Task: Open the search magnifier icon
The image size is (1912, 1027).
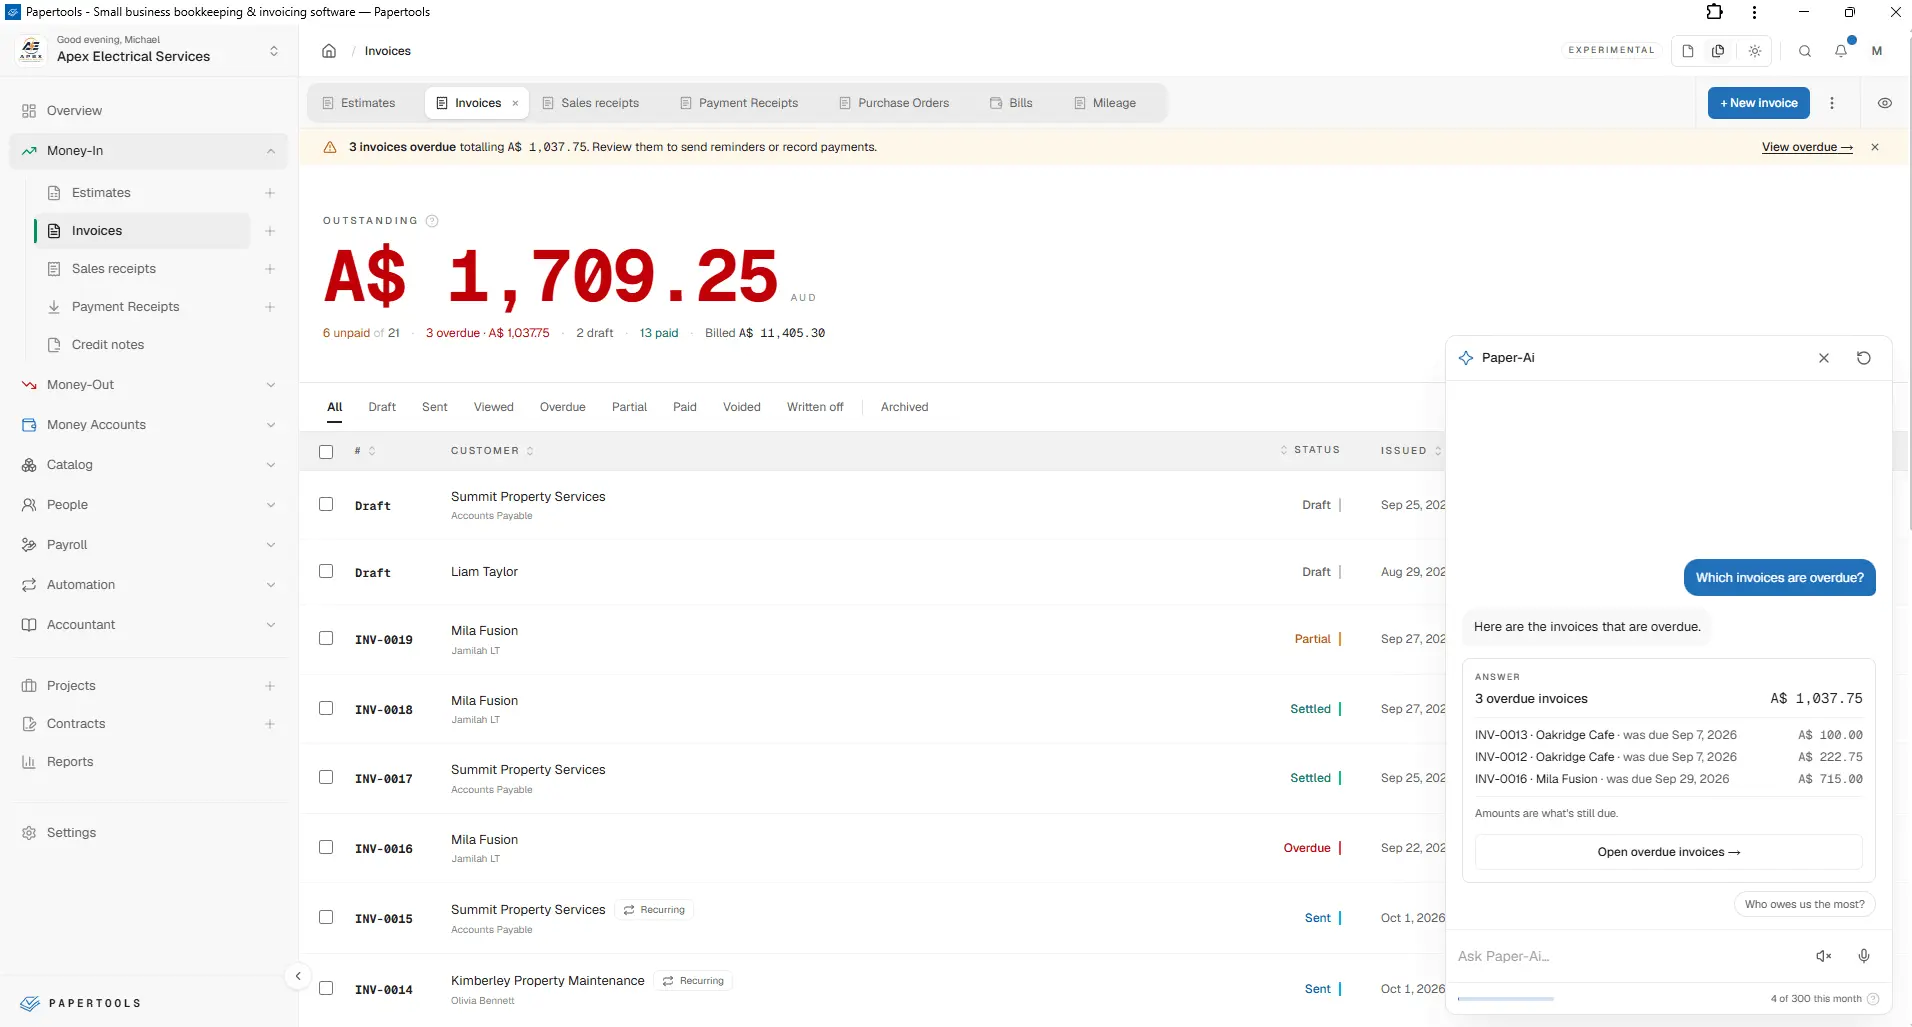Action: (1805, 51)
